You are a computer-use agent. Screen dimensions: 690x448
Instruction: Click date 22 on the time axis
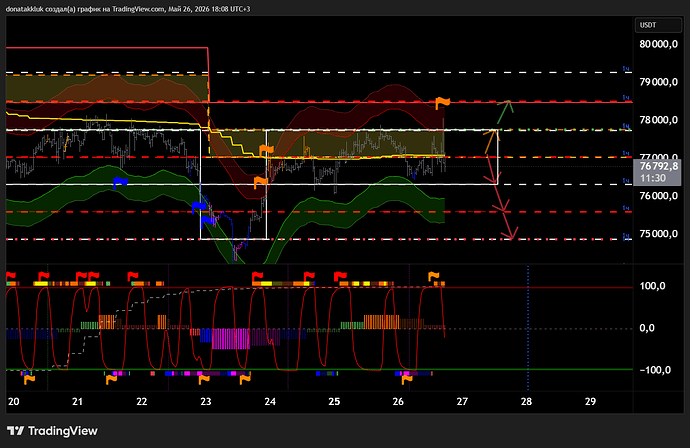tap(142, 401)
